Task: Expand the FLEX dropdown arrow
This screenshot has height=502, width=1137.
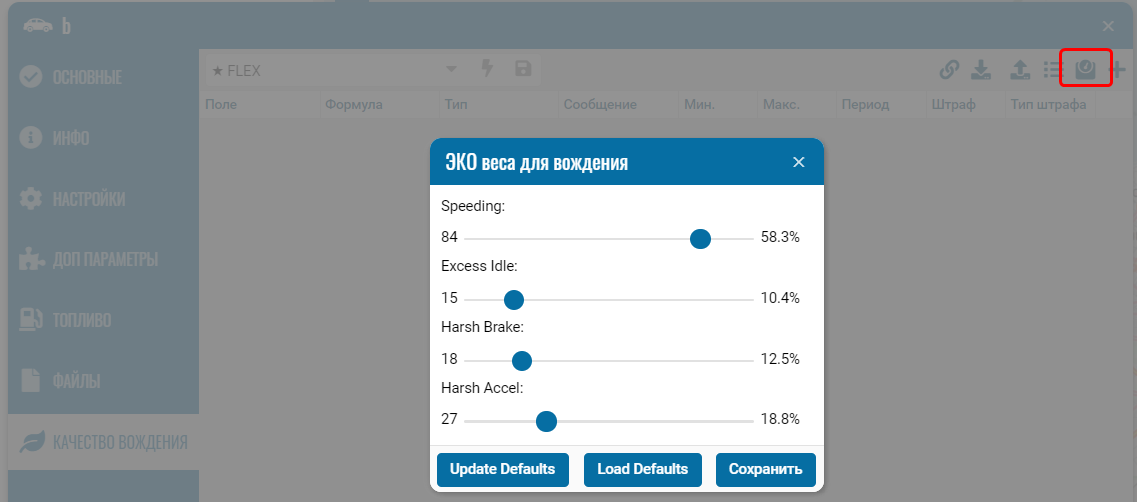Action: [x=451, y=70]
